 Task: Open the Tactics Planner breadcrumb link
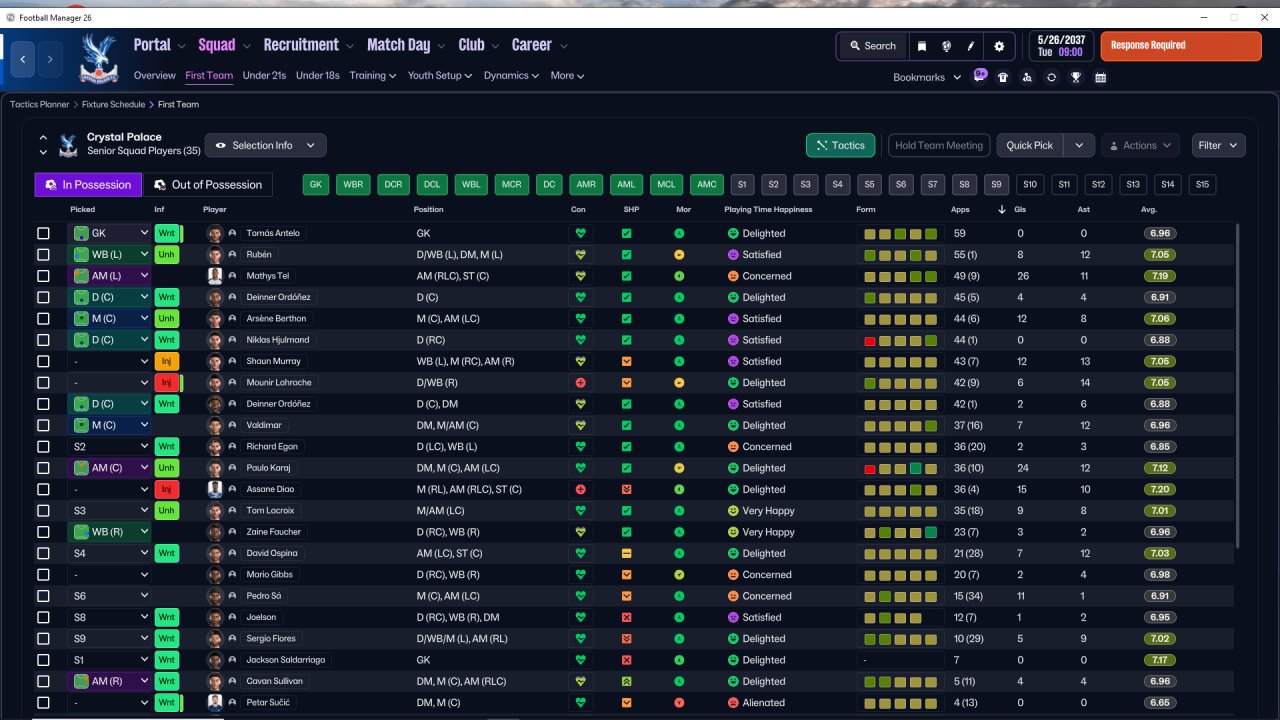click(40, 104)
